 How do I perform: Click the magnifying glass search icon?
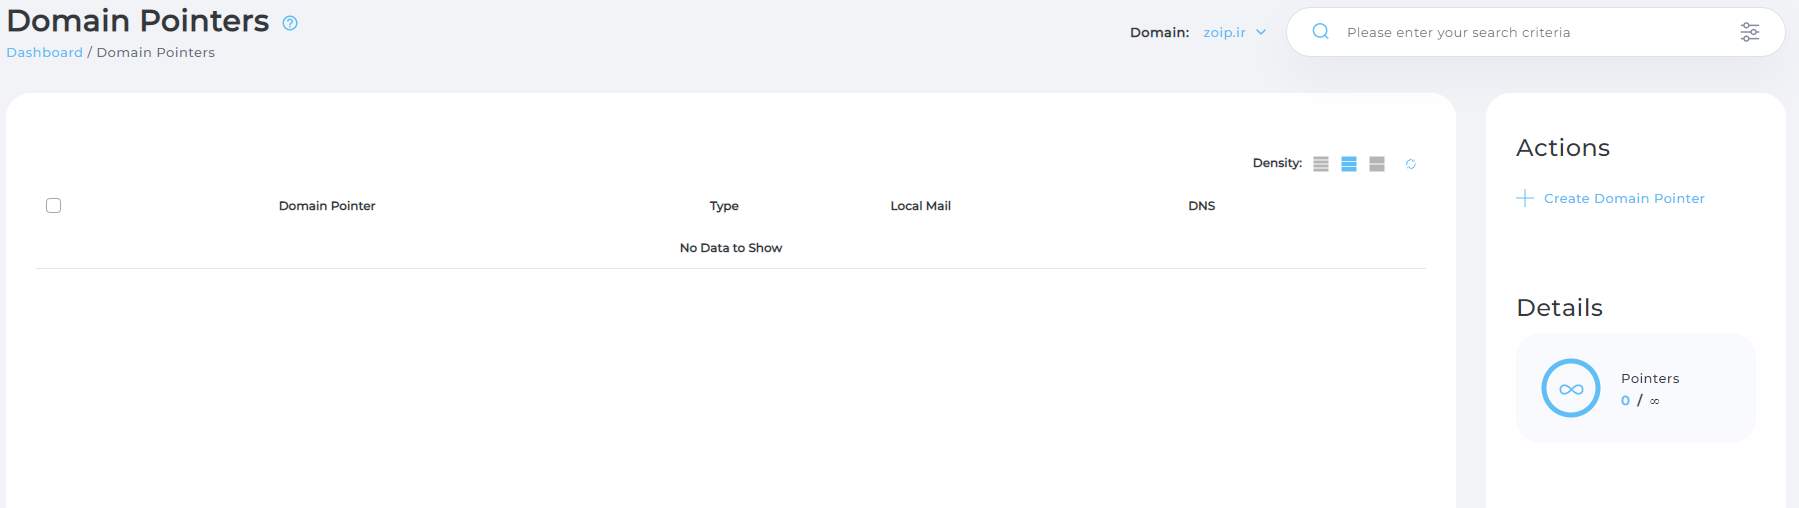pos(1320,32)
